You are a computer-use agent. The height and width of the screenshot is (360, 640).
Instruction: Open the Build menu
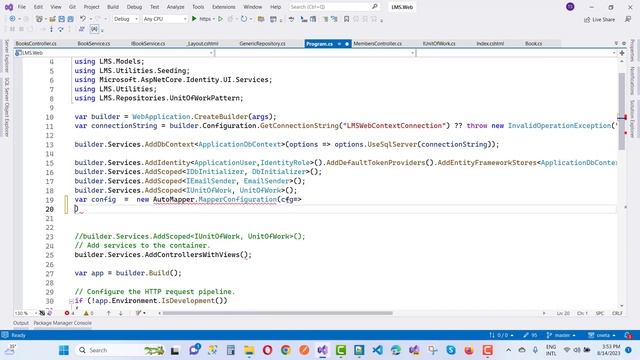pos(113,7)
